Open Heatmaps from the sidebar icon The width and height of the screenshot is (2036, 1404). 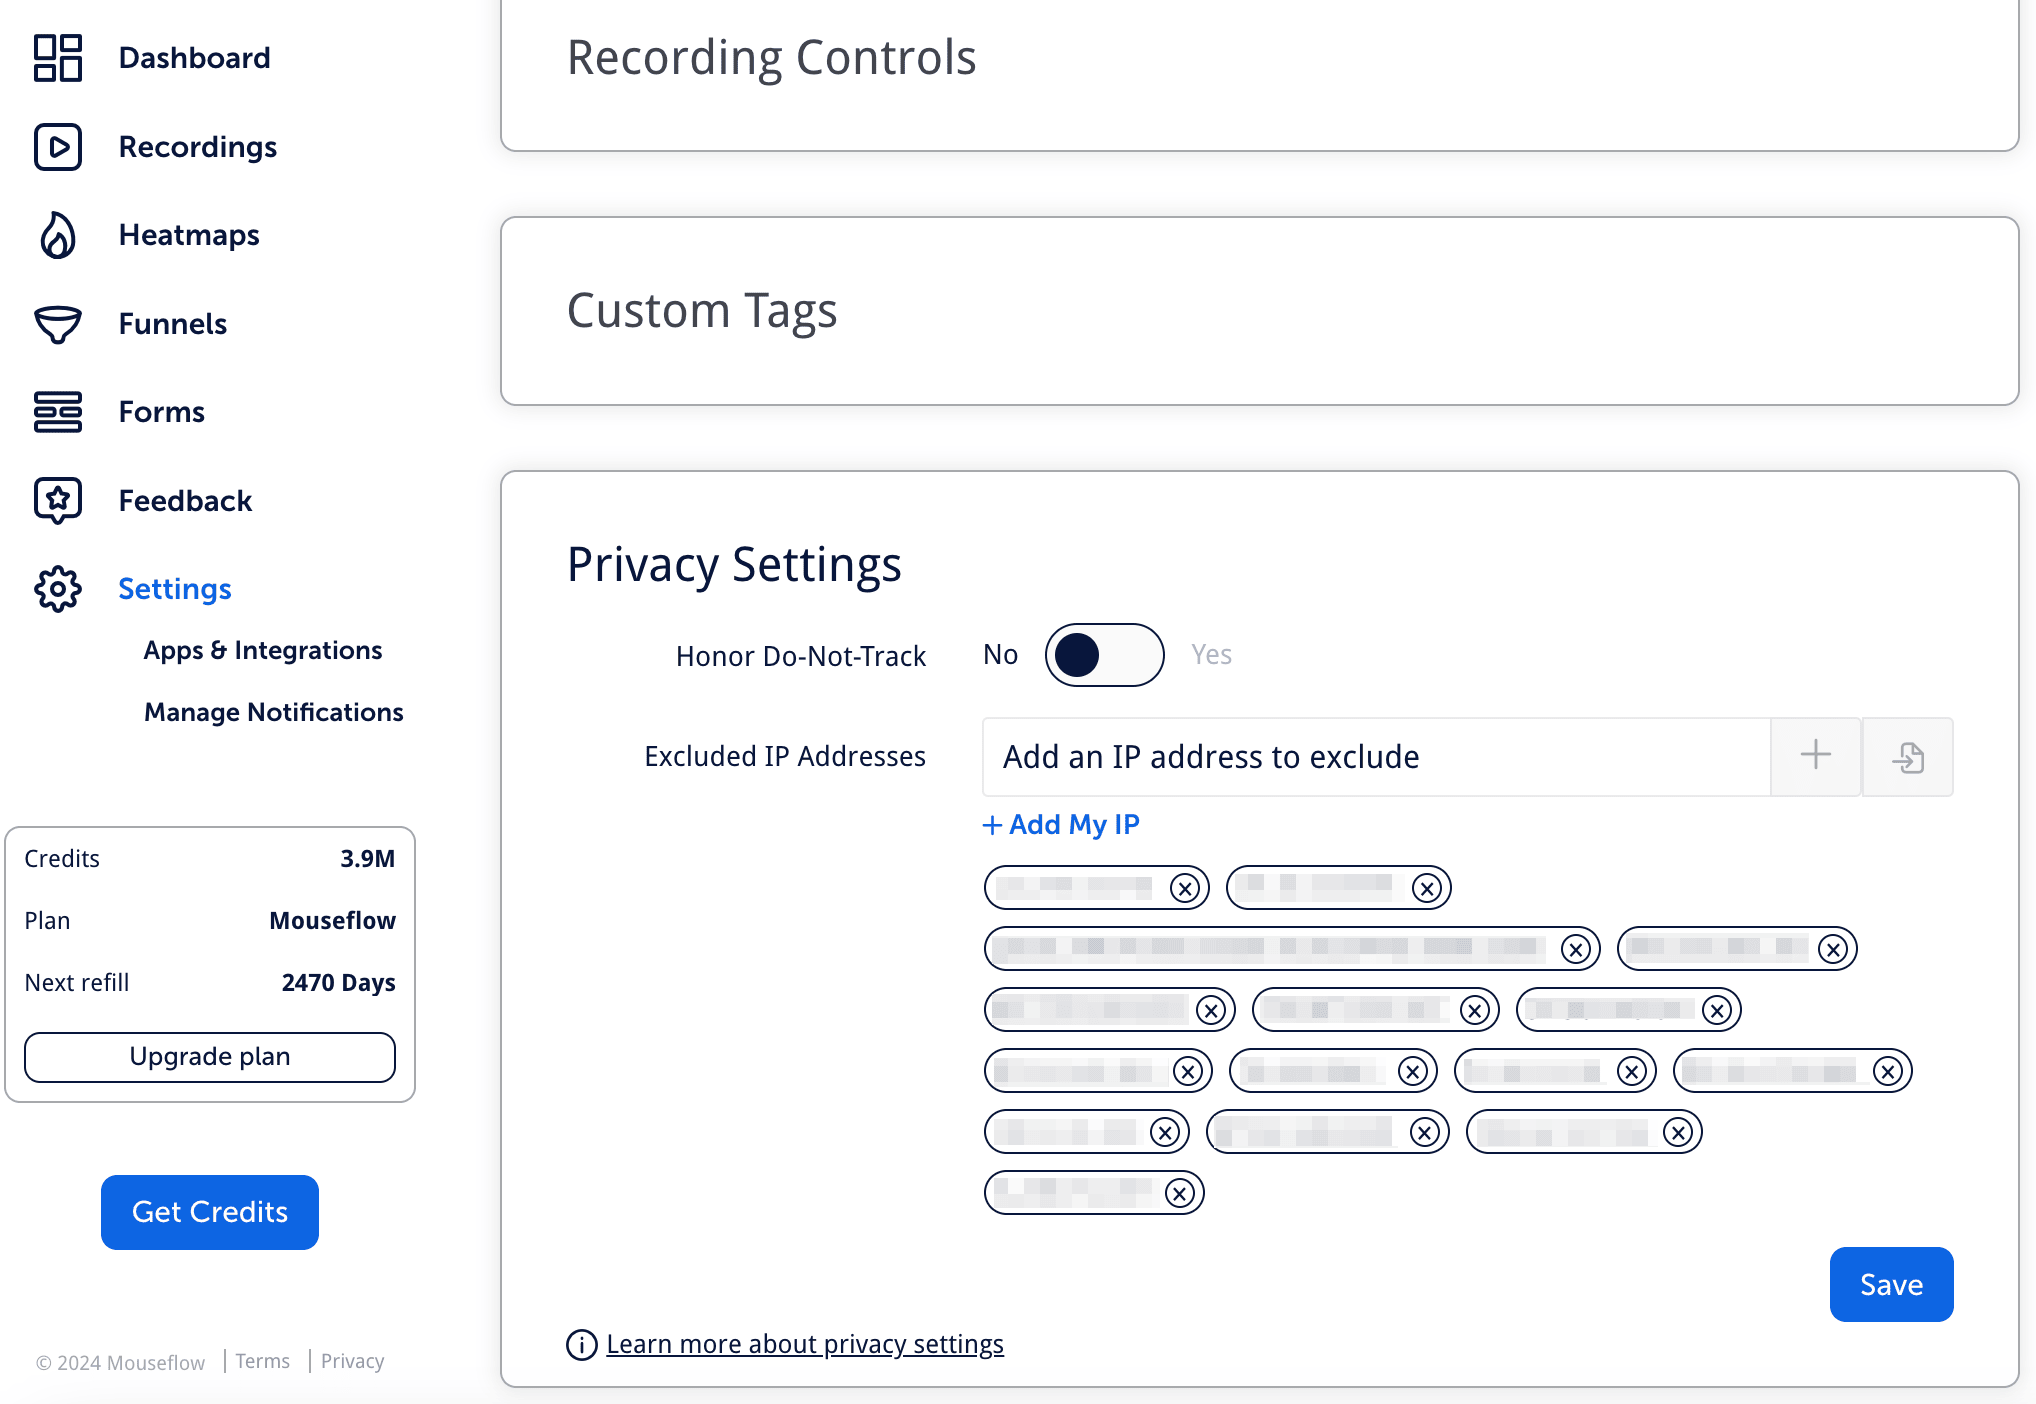click(x=57, y=235)
